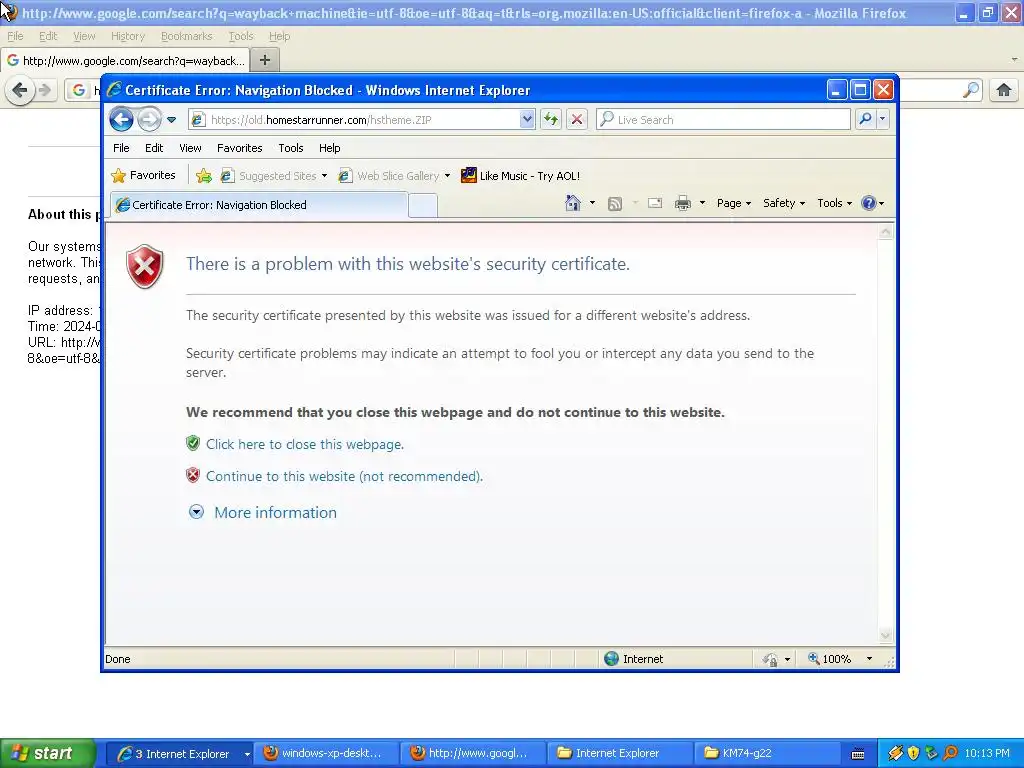Image resolution: width=1024 pixels, height=768 pixels.
Task: Click the IE Refresh button
Action: point(551,120)
